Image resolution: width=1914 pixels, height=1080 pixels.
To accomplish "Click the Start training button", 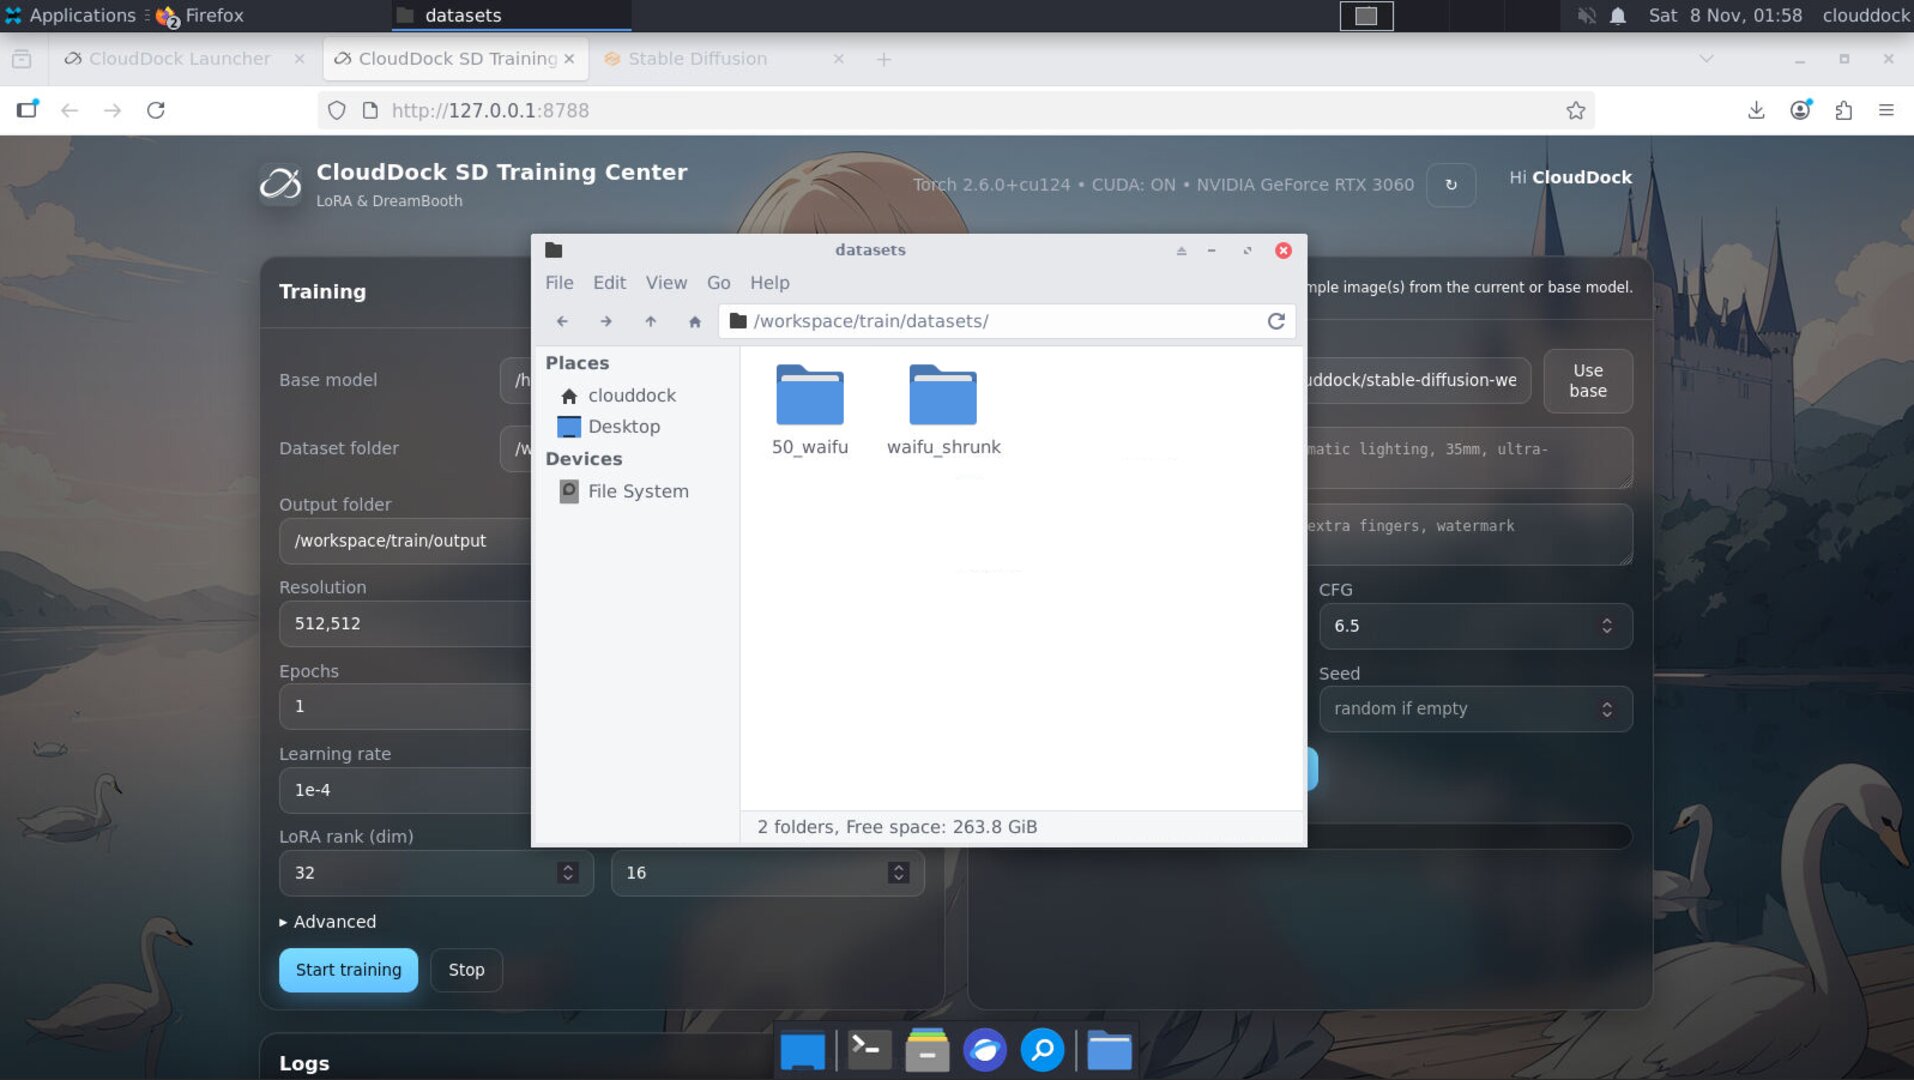I will (x=348, y=970).
